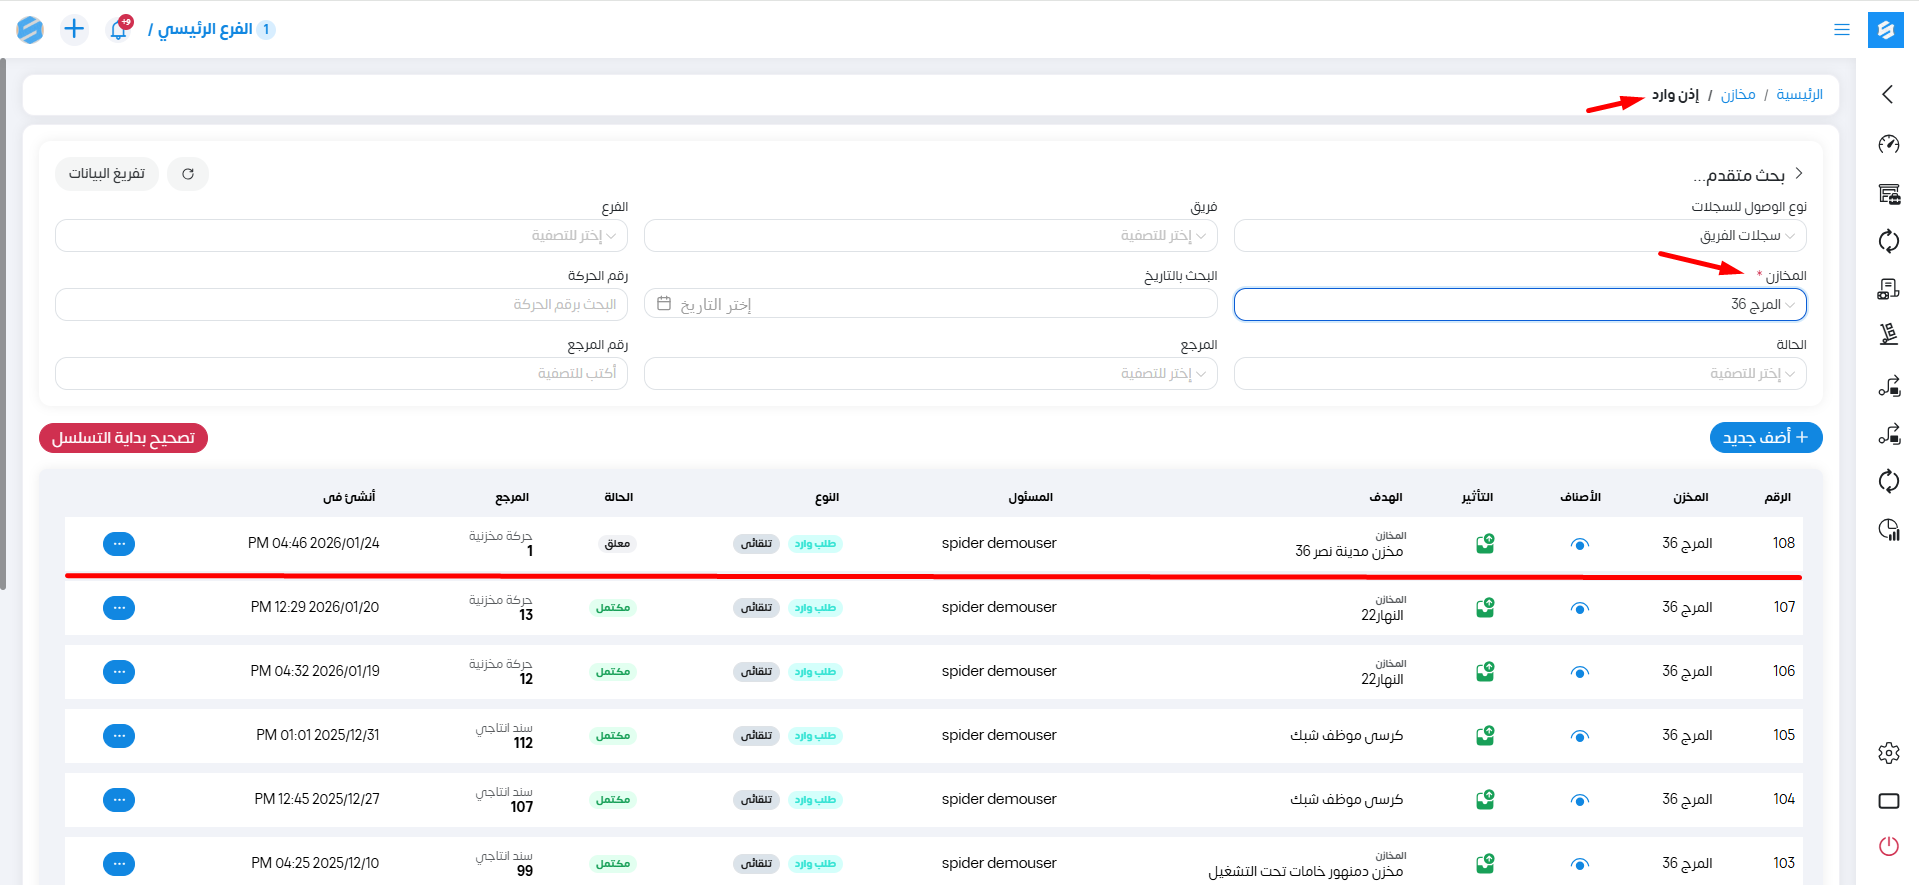Screen dimensions: 1919x885
Task: Toggle the eye icon for record 108
Action: pos(1579,544)
